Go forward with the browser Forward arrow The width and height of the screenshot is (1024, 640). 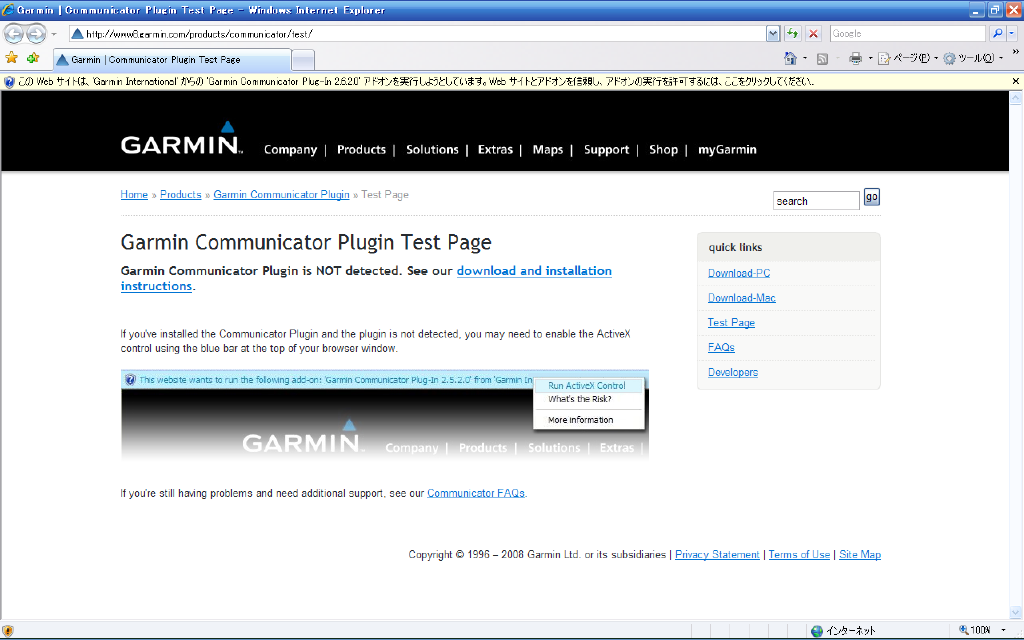pos(36,33)
